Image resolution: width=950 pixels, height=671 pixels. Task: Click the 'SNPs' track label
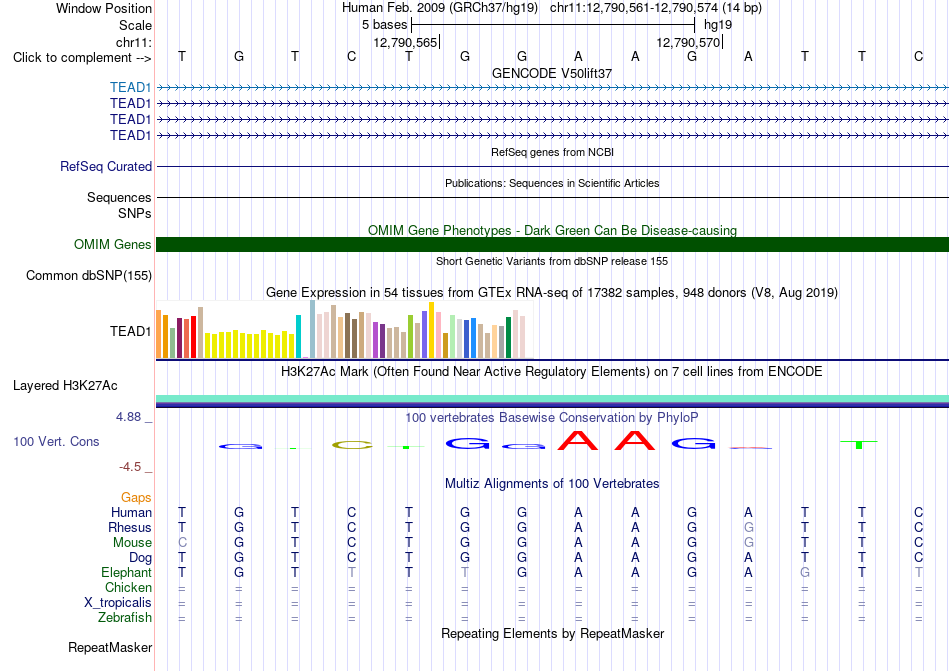point(135,213)
